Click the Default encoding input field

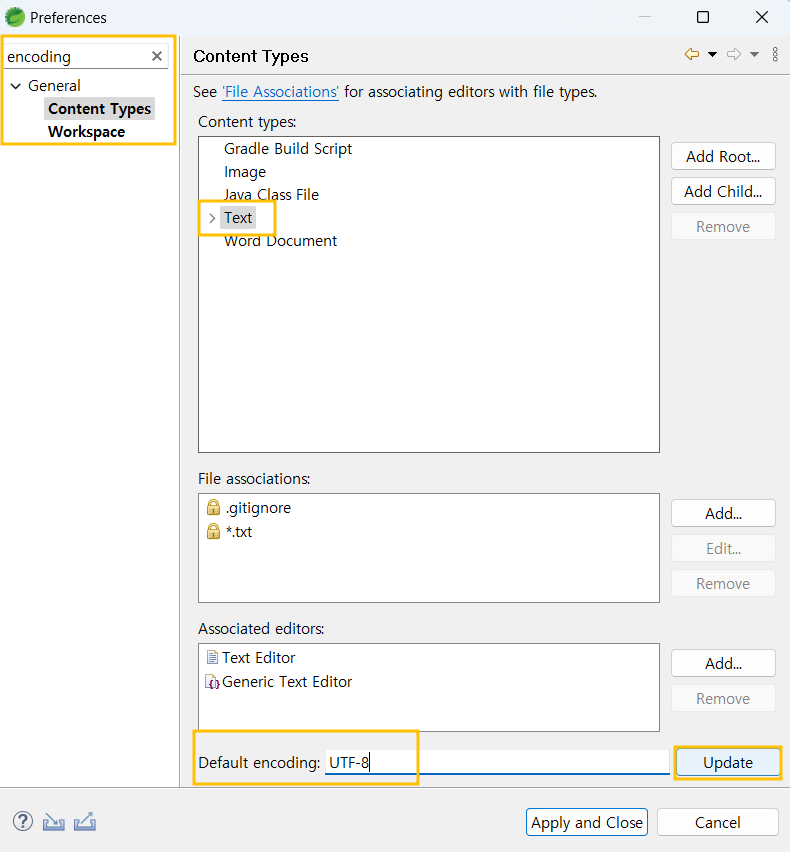[497, 762]
